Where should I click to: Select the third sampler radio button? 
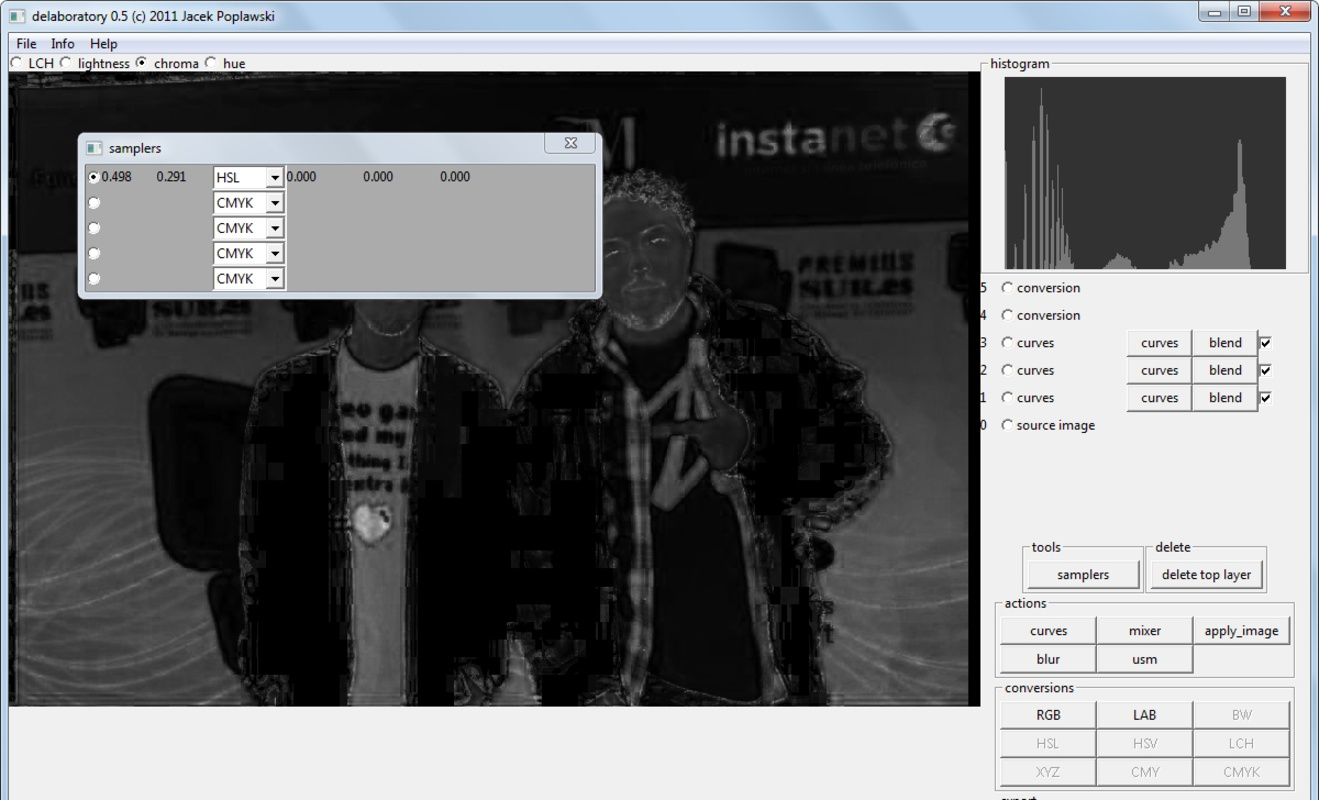pos(94,228)
